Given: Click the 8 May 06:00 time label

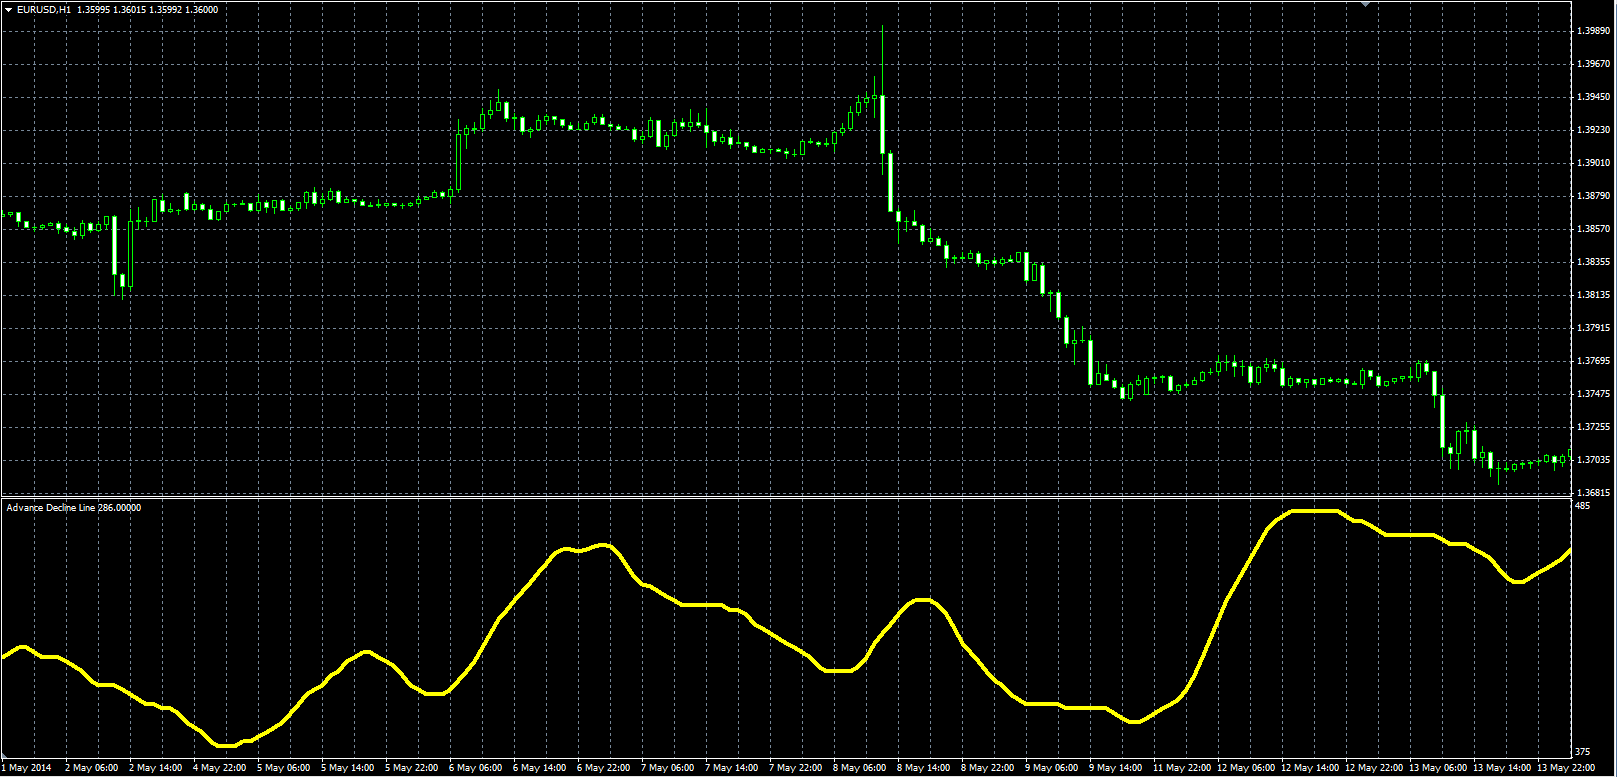Looking at the screenshot, I should click(860, 769).
